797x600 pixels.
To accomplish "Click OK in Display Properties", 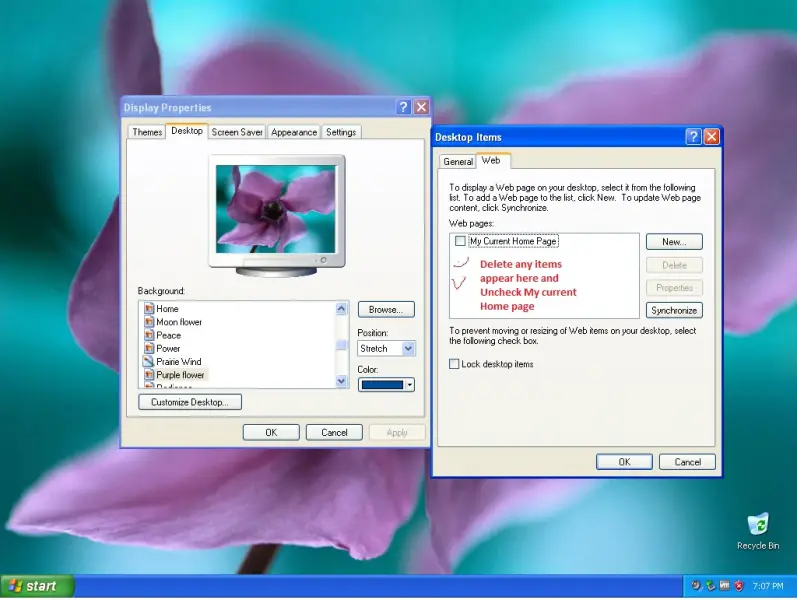I will coord(271,433).
